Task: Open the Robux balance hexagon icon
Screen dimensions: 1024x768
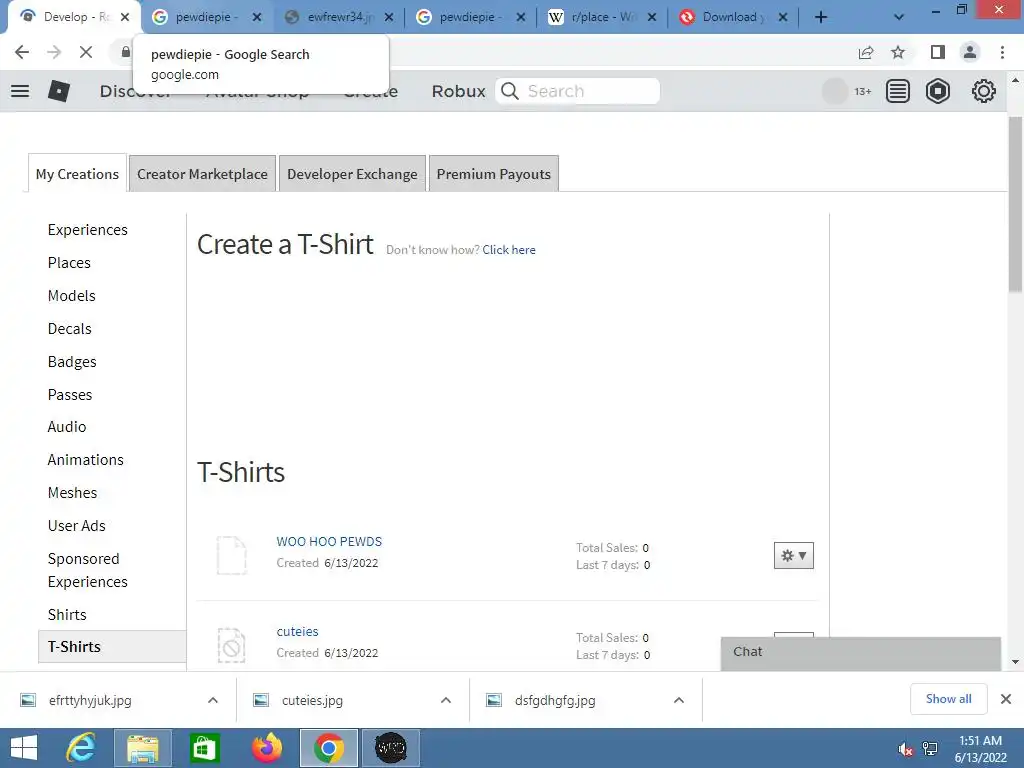Action: [938, 91]
